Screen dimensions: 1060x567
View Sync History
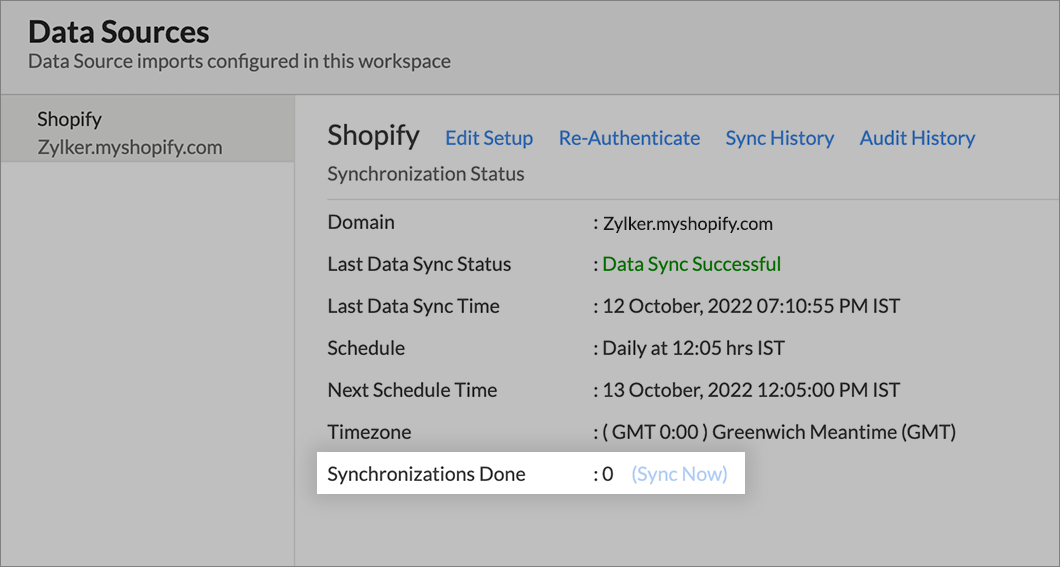(779, 138)
